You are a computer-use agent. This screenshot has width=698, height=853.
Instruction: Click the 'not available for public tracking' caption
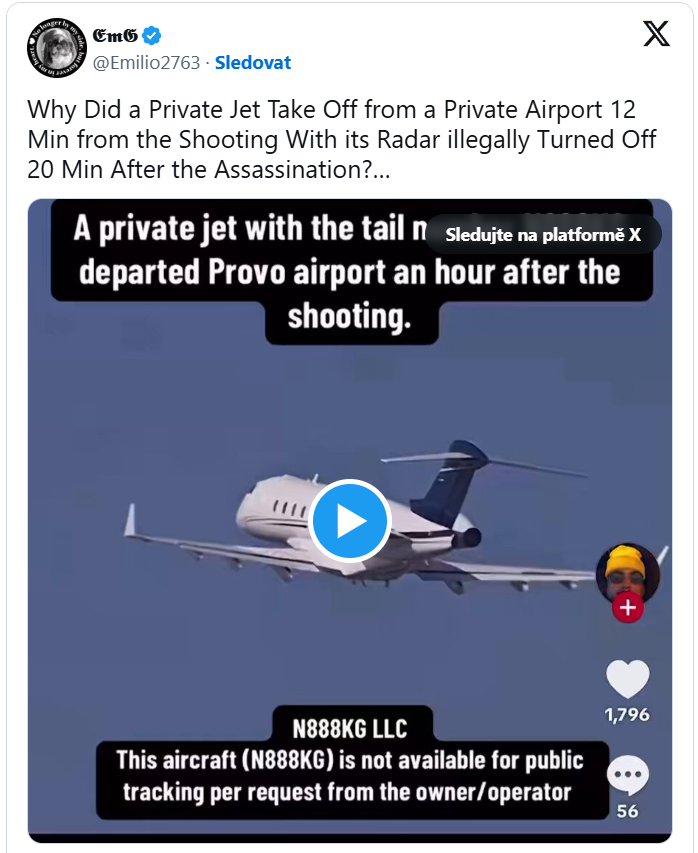(x=349, y=776)
